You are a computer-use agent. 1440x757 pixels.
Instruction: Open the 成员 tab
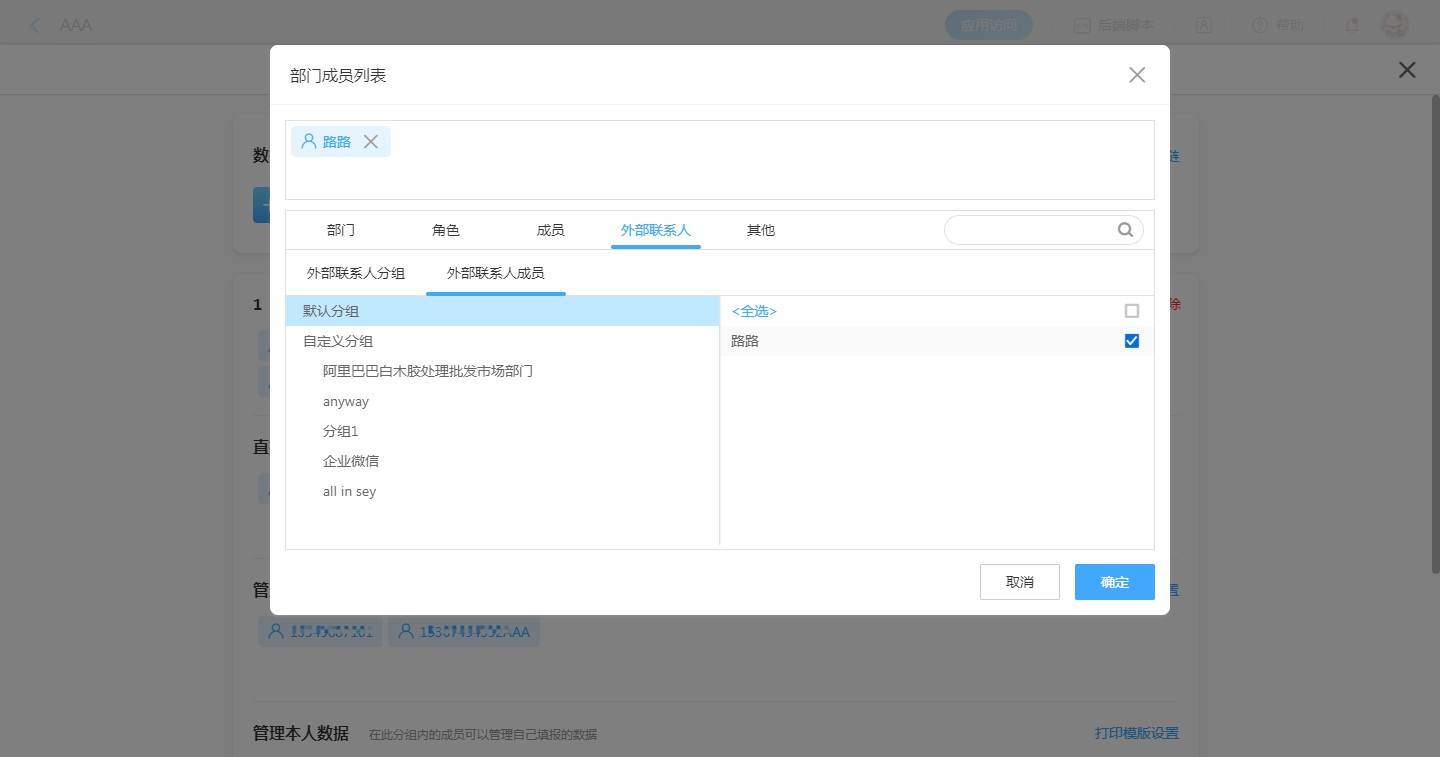[x=550, y=230]
